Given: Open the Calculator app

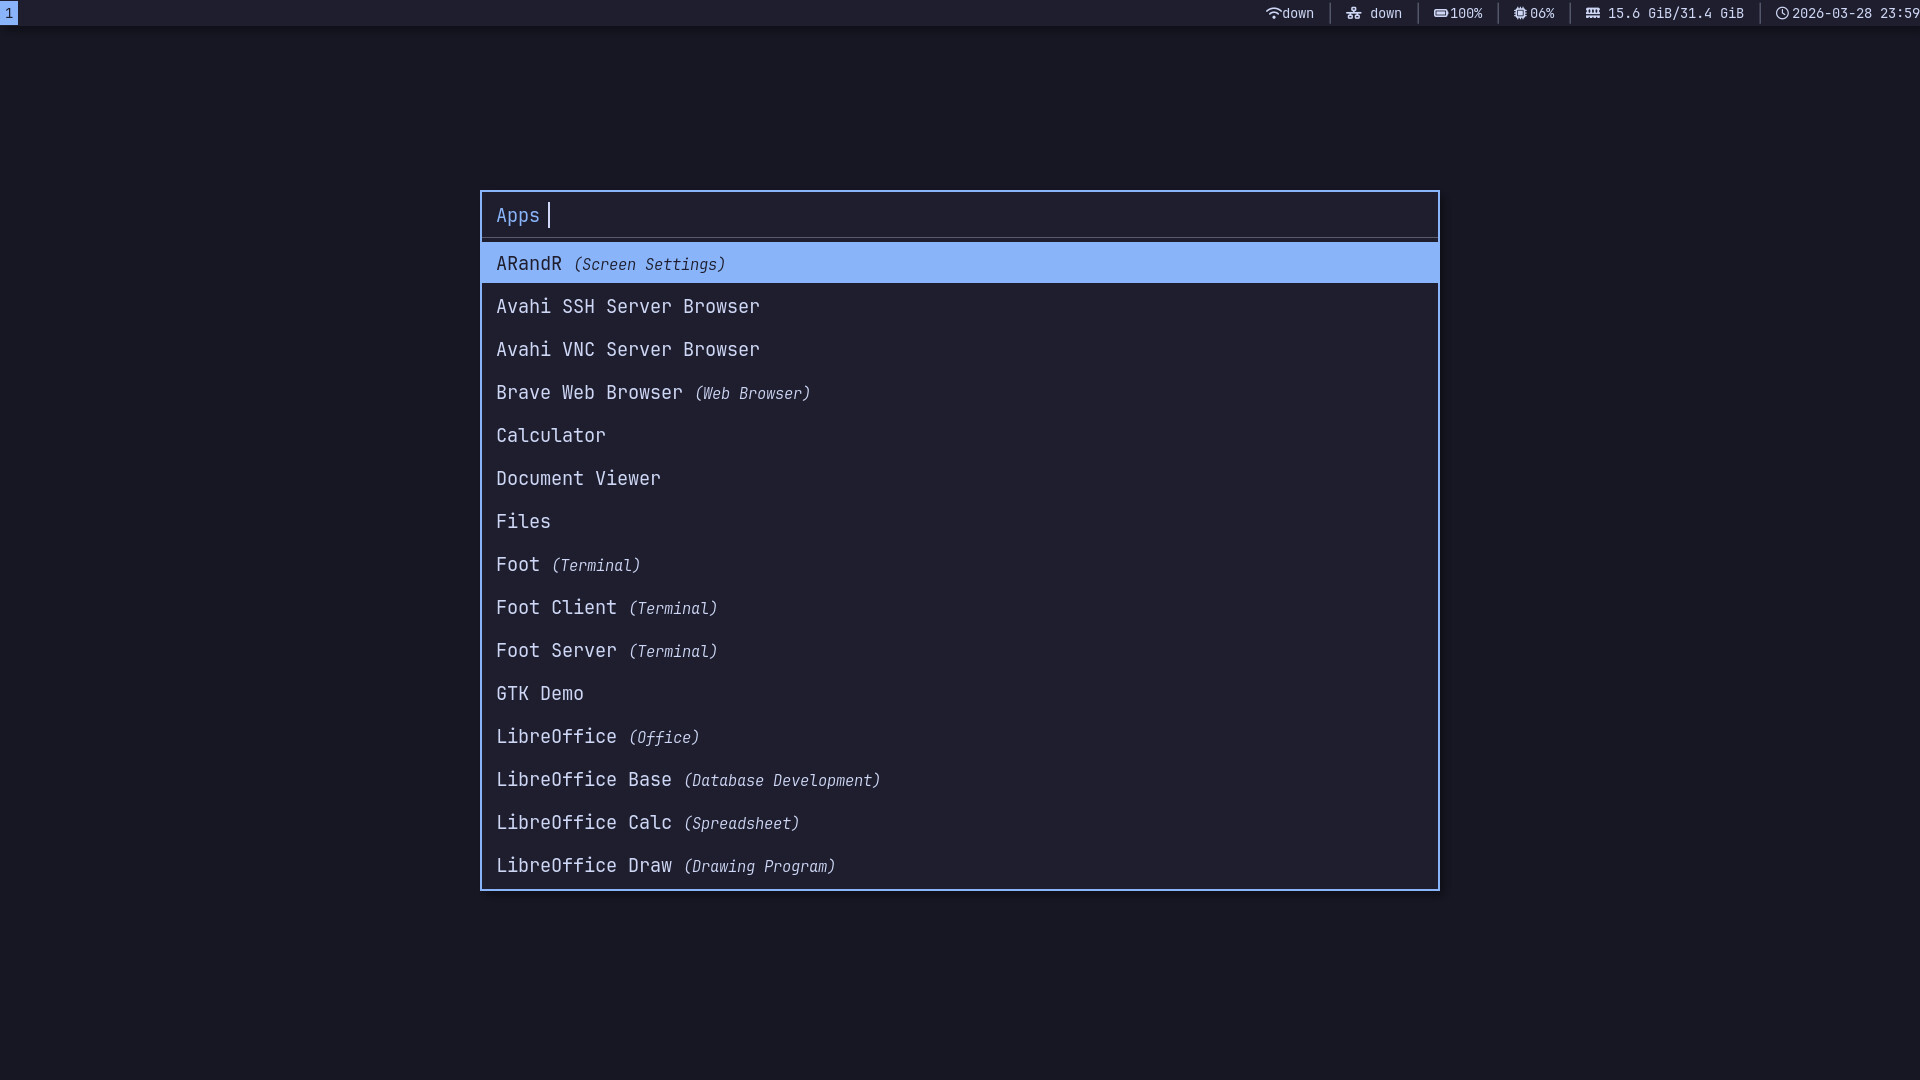Looking at the screenshot, I should pos(550,435).
